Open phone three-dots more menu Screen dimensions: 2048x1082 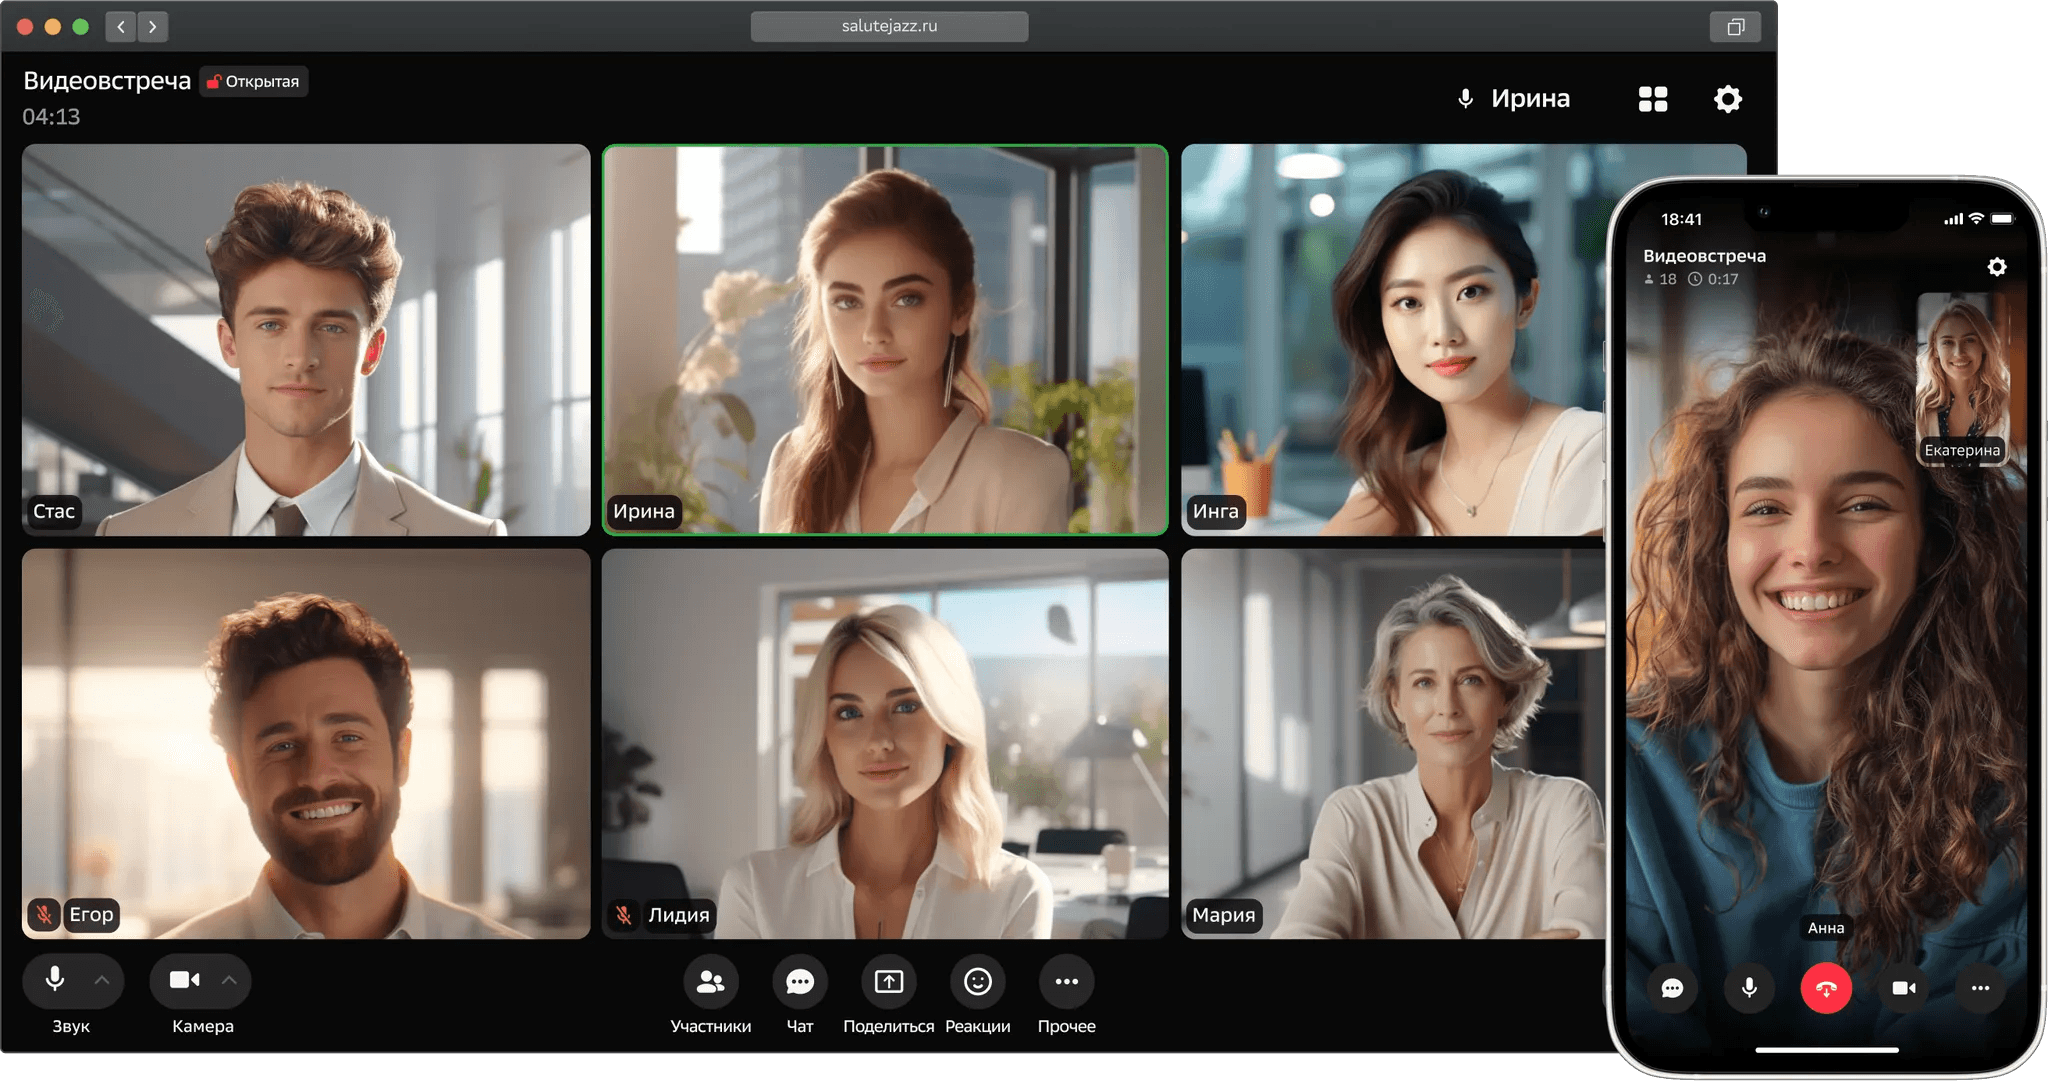click(x=1980, y=988)
